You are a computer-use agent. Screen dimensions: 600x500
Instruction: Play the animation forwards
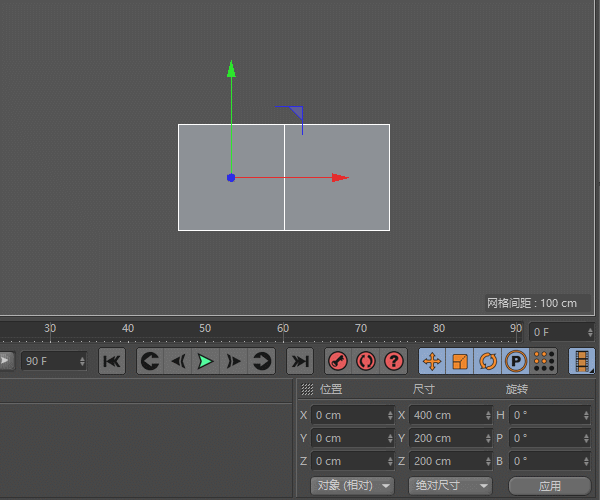[x=205, y=361]
